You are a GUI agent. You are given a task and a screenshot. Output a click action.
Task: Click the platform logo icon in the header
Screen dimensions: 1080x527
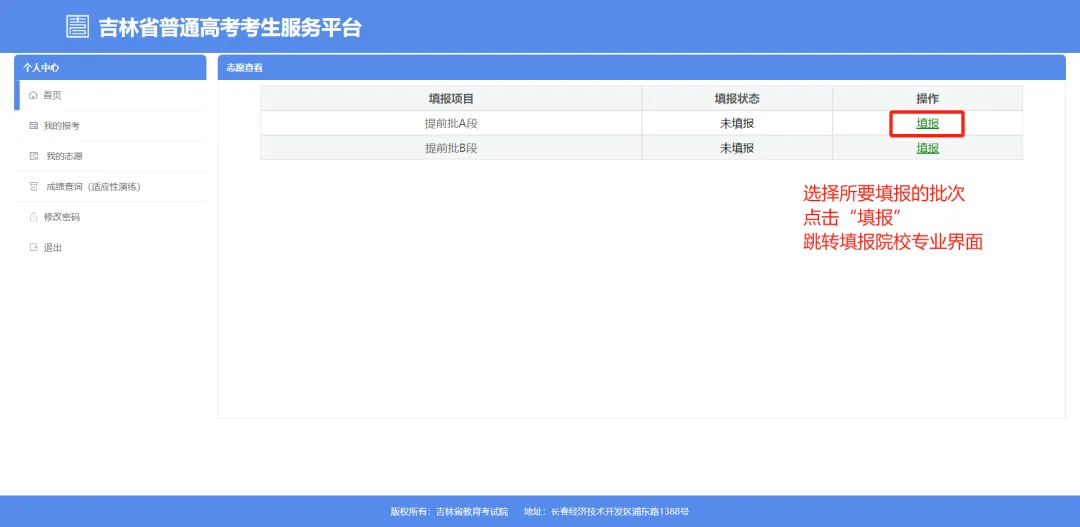point(78,27)
